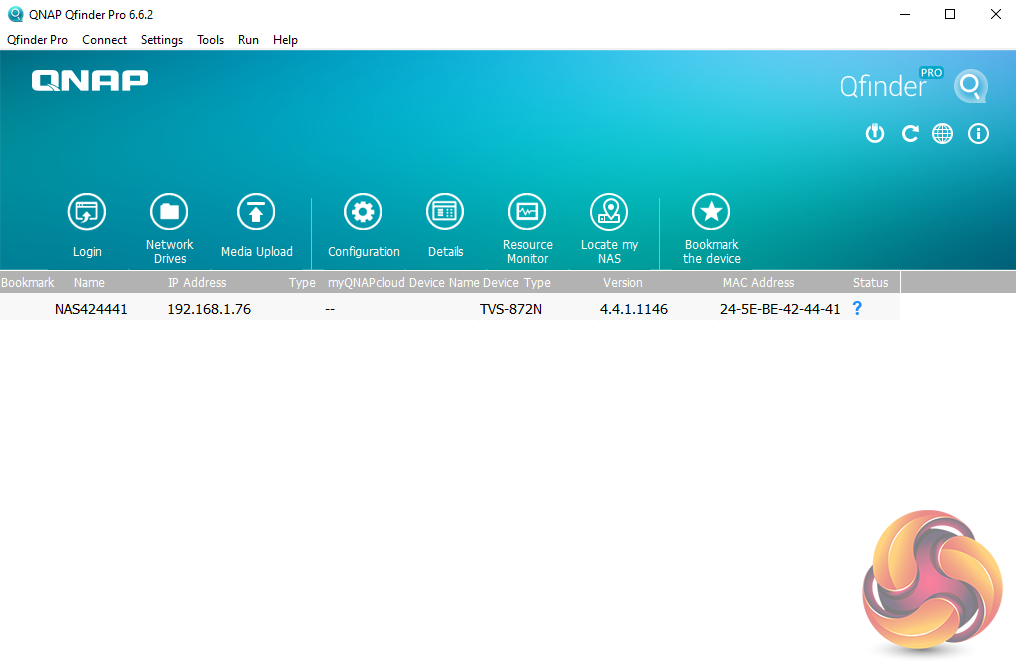
Task: Click the blue question mark status icon
Action: 857,308
